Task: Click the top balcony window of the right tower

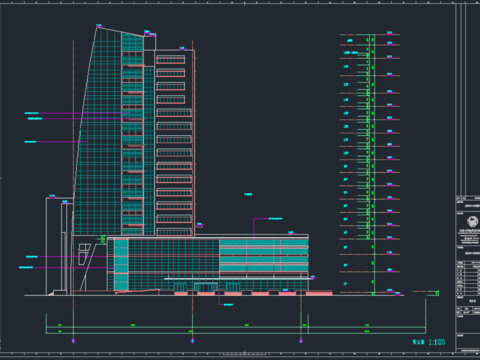Action: coord(170,60)
